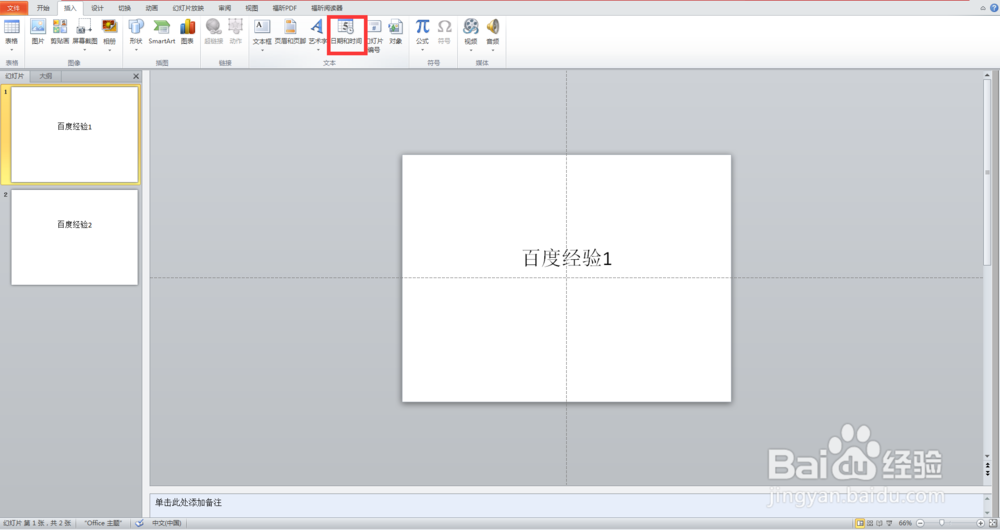
Task: Expand the 相册 dropdown arrow
Action: coord(110,50)
